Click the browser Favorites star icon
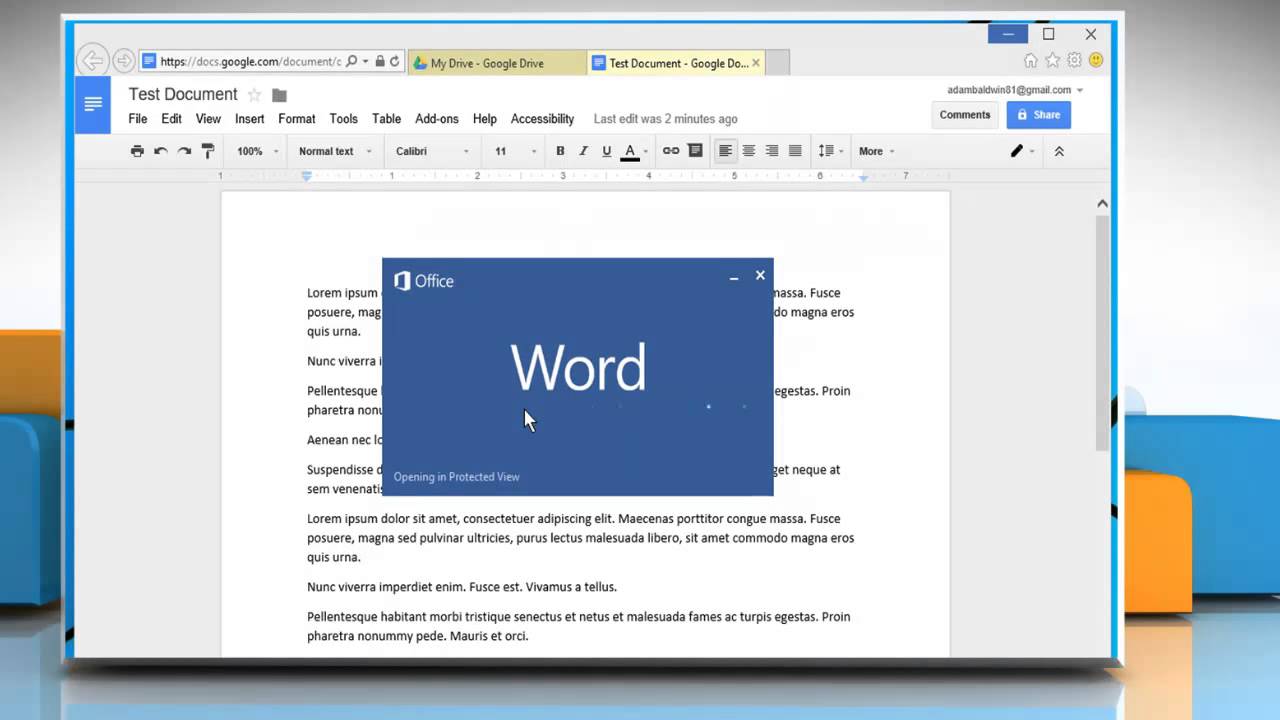 (1053, 61)
